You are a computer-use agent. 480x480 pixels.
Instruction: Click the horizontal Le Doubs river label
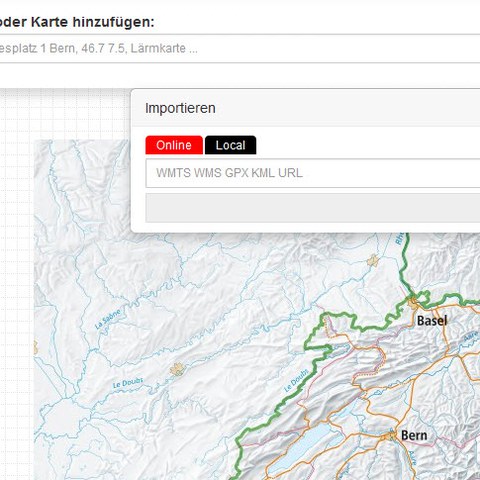tap(128, 383)
